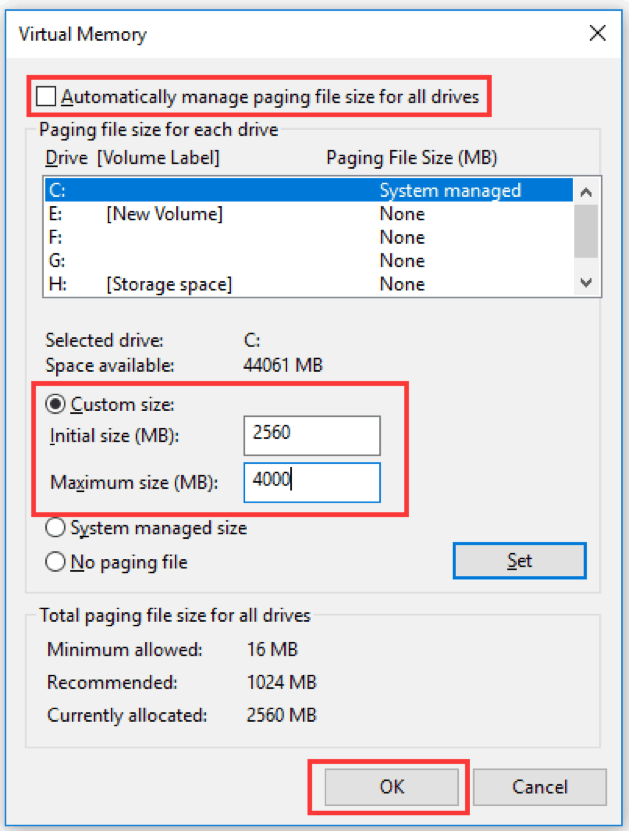
Task: Click inside the Maximum size field
Action: coord(311,483)
